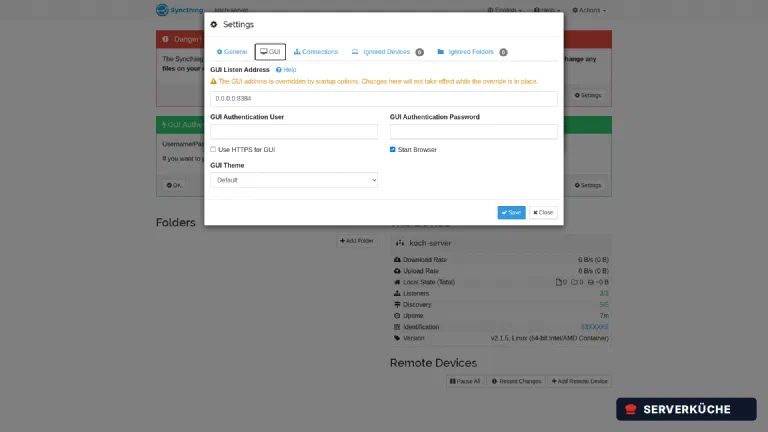Click OK in the GUI Authentication panel
Viewport: 768px width, 432px height.
[x=174, y=185]
